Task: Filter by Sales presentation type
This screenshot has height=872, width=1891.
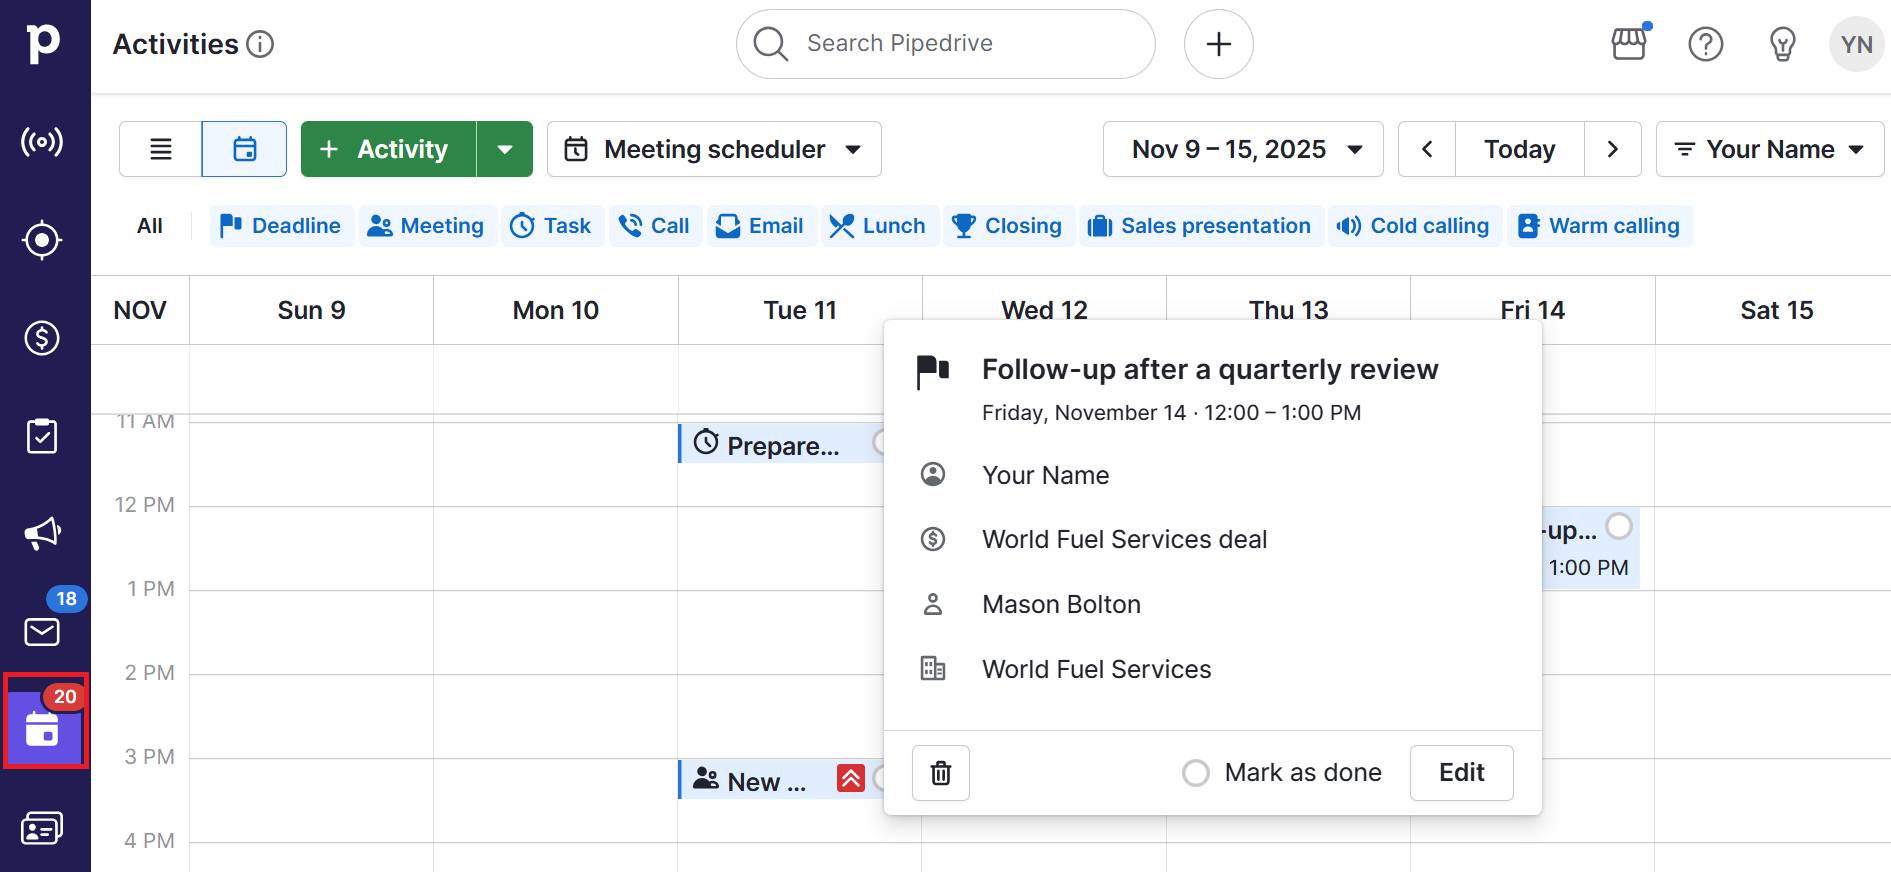Action: point(1201,226)
